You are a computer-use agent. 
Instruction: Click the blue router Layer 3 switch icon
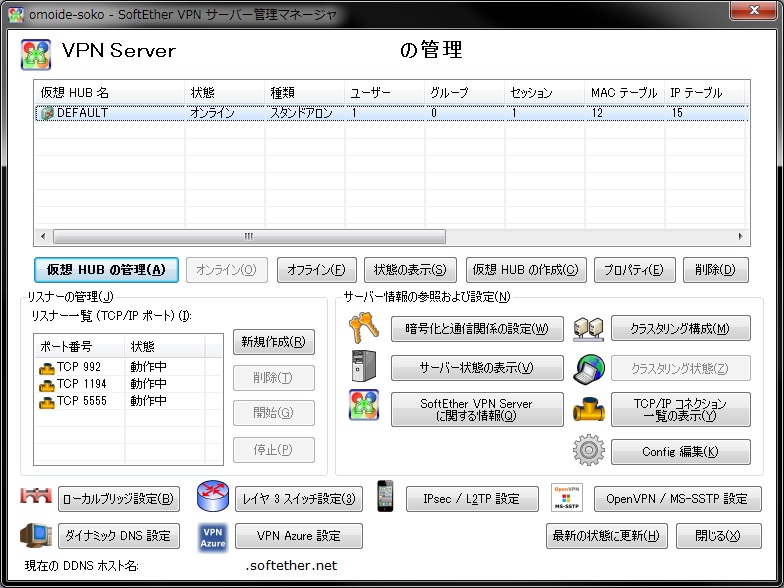coord(213,496)
